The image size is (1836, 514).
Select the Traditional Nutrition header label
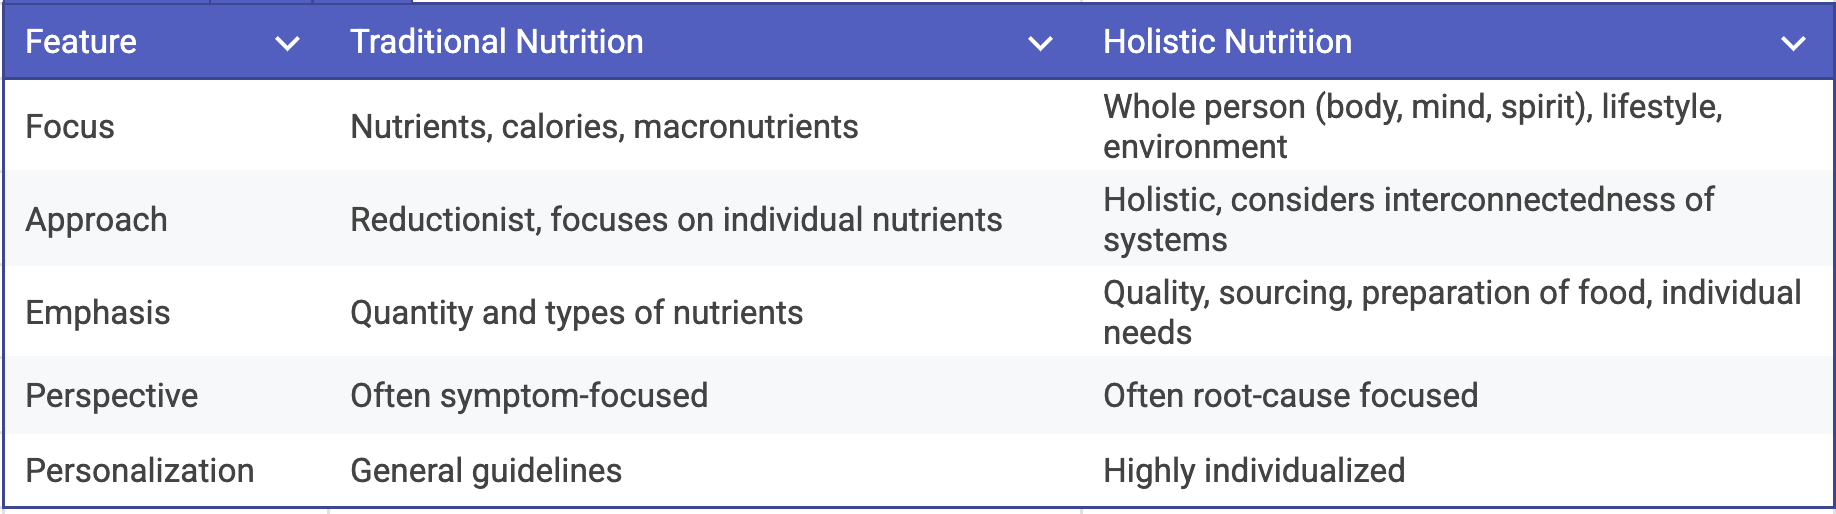pos(496,42)
